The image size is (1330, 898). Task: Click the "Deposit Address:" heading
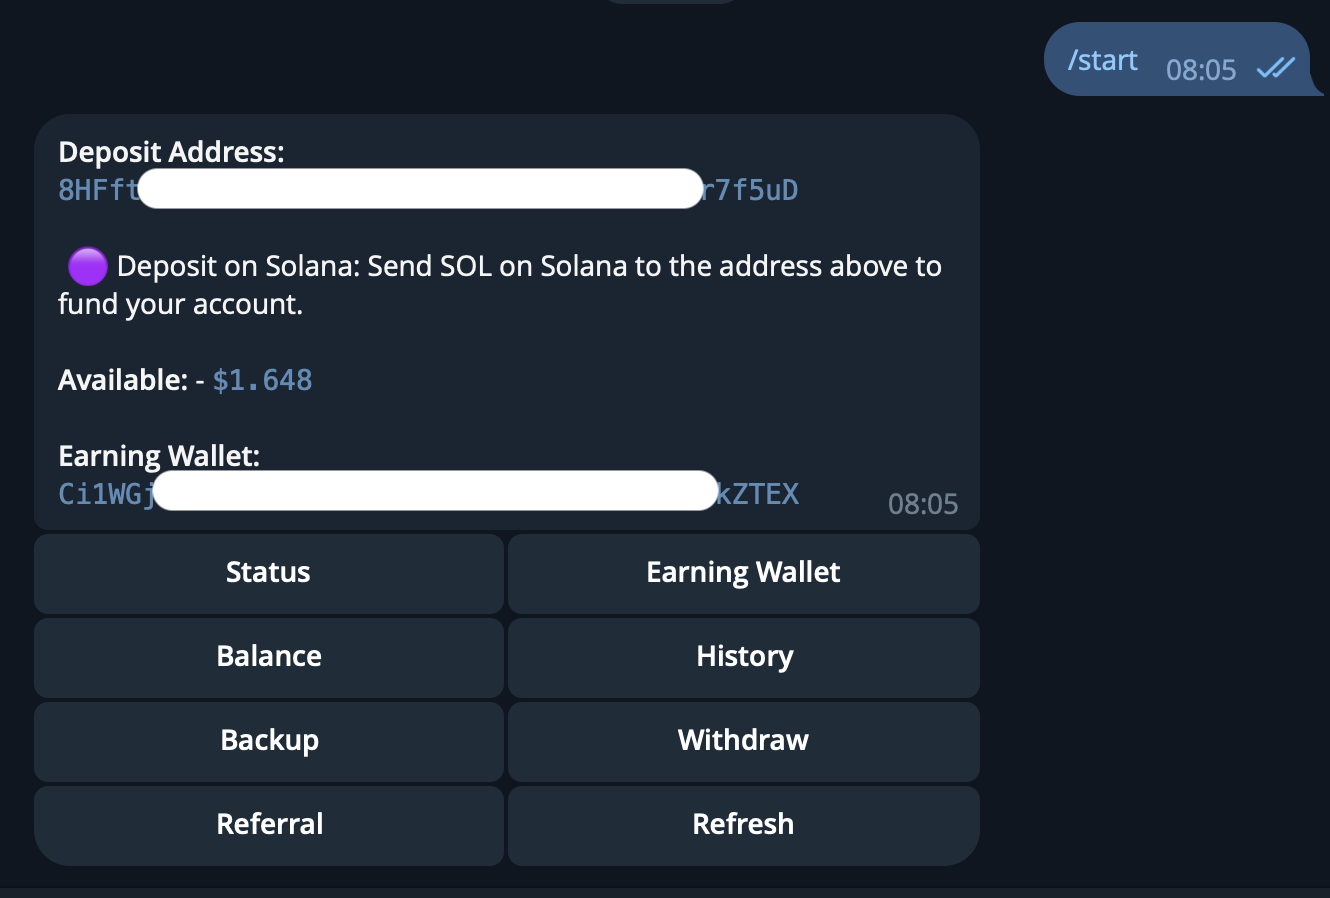[171, 152]
